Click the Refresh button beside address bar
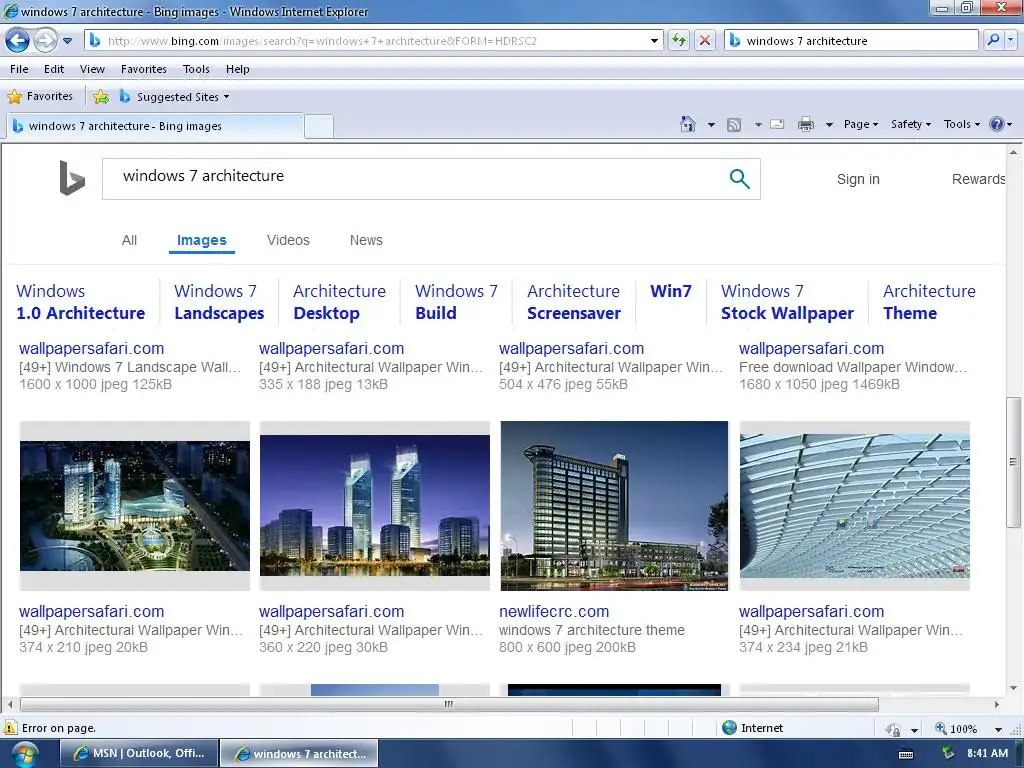The width and height of the screenshot is (1024, 768). pyautogui.click(x=679, y=40)
